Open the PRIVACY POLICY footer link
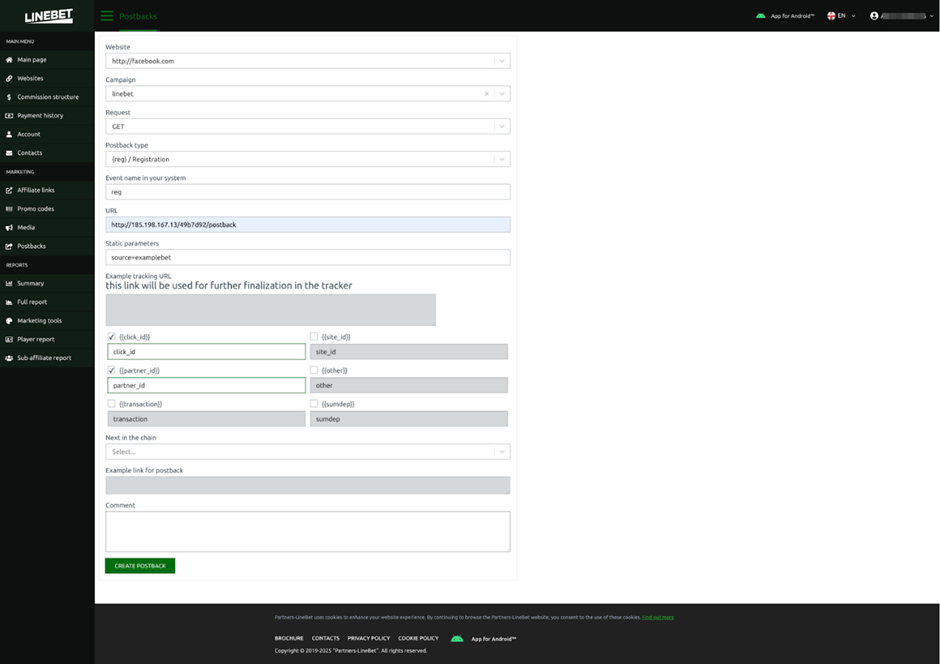 click(369, 639)
